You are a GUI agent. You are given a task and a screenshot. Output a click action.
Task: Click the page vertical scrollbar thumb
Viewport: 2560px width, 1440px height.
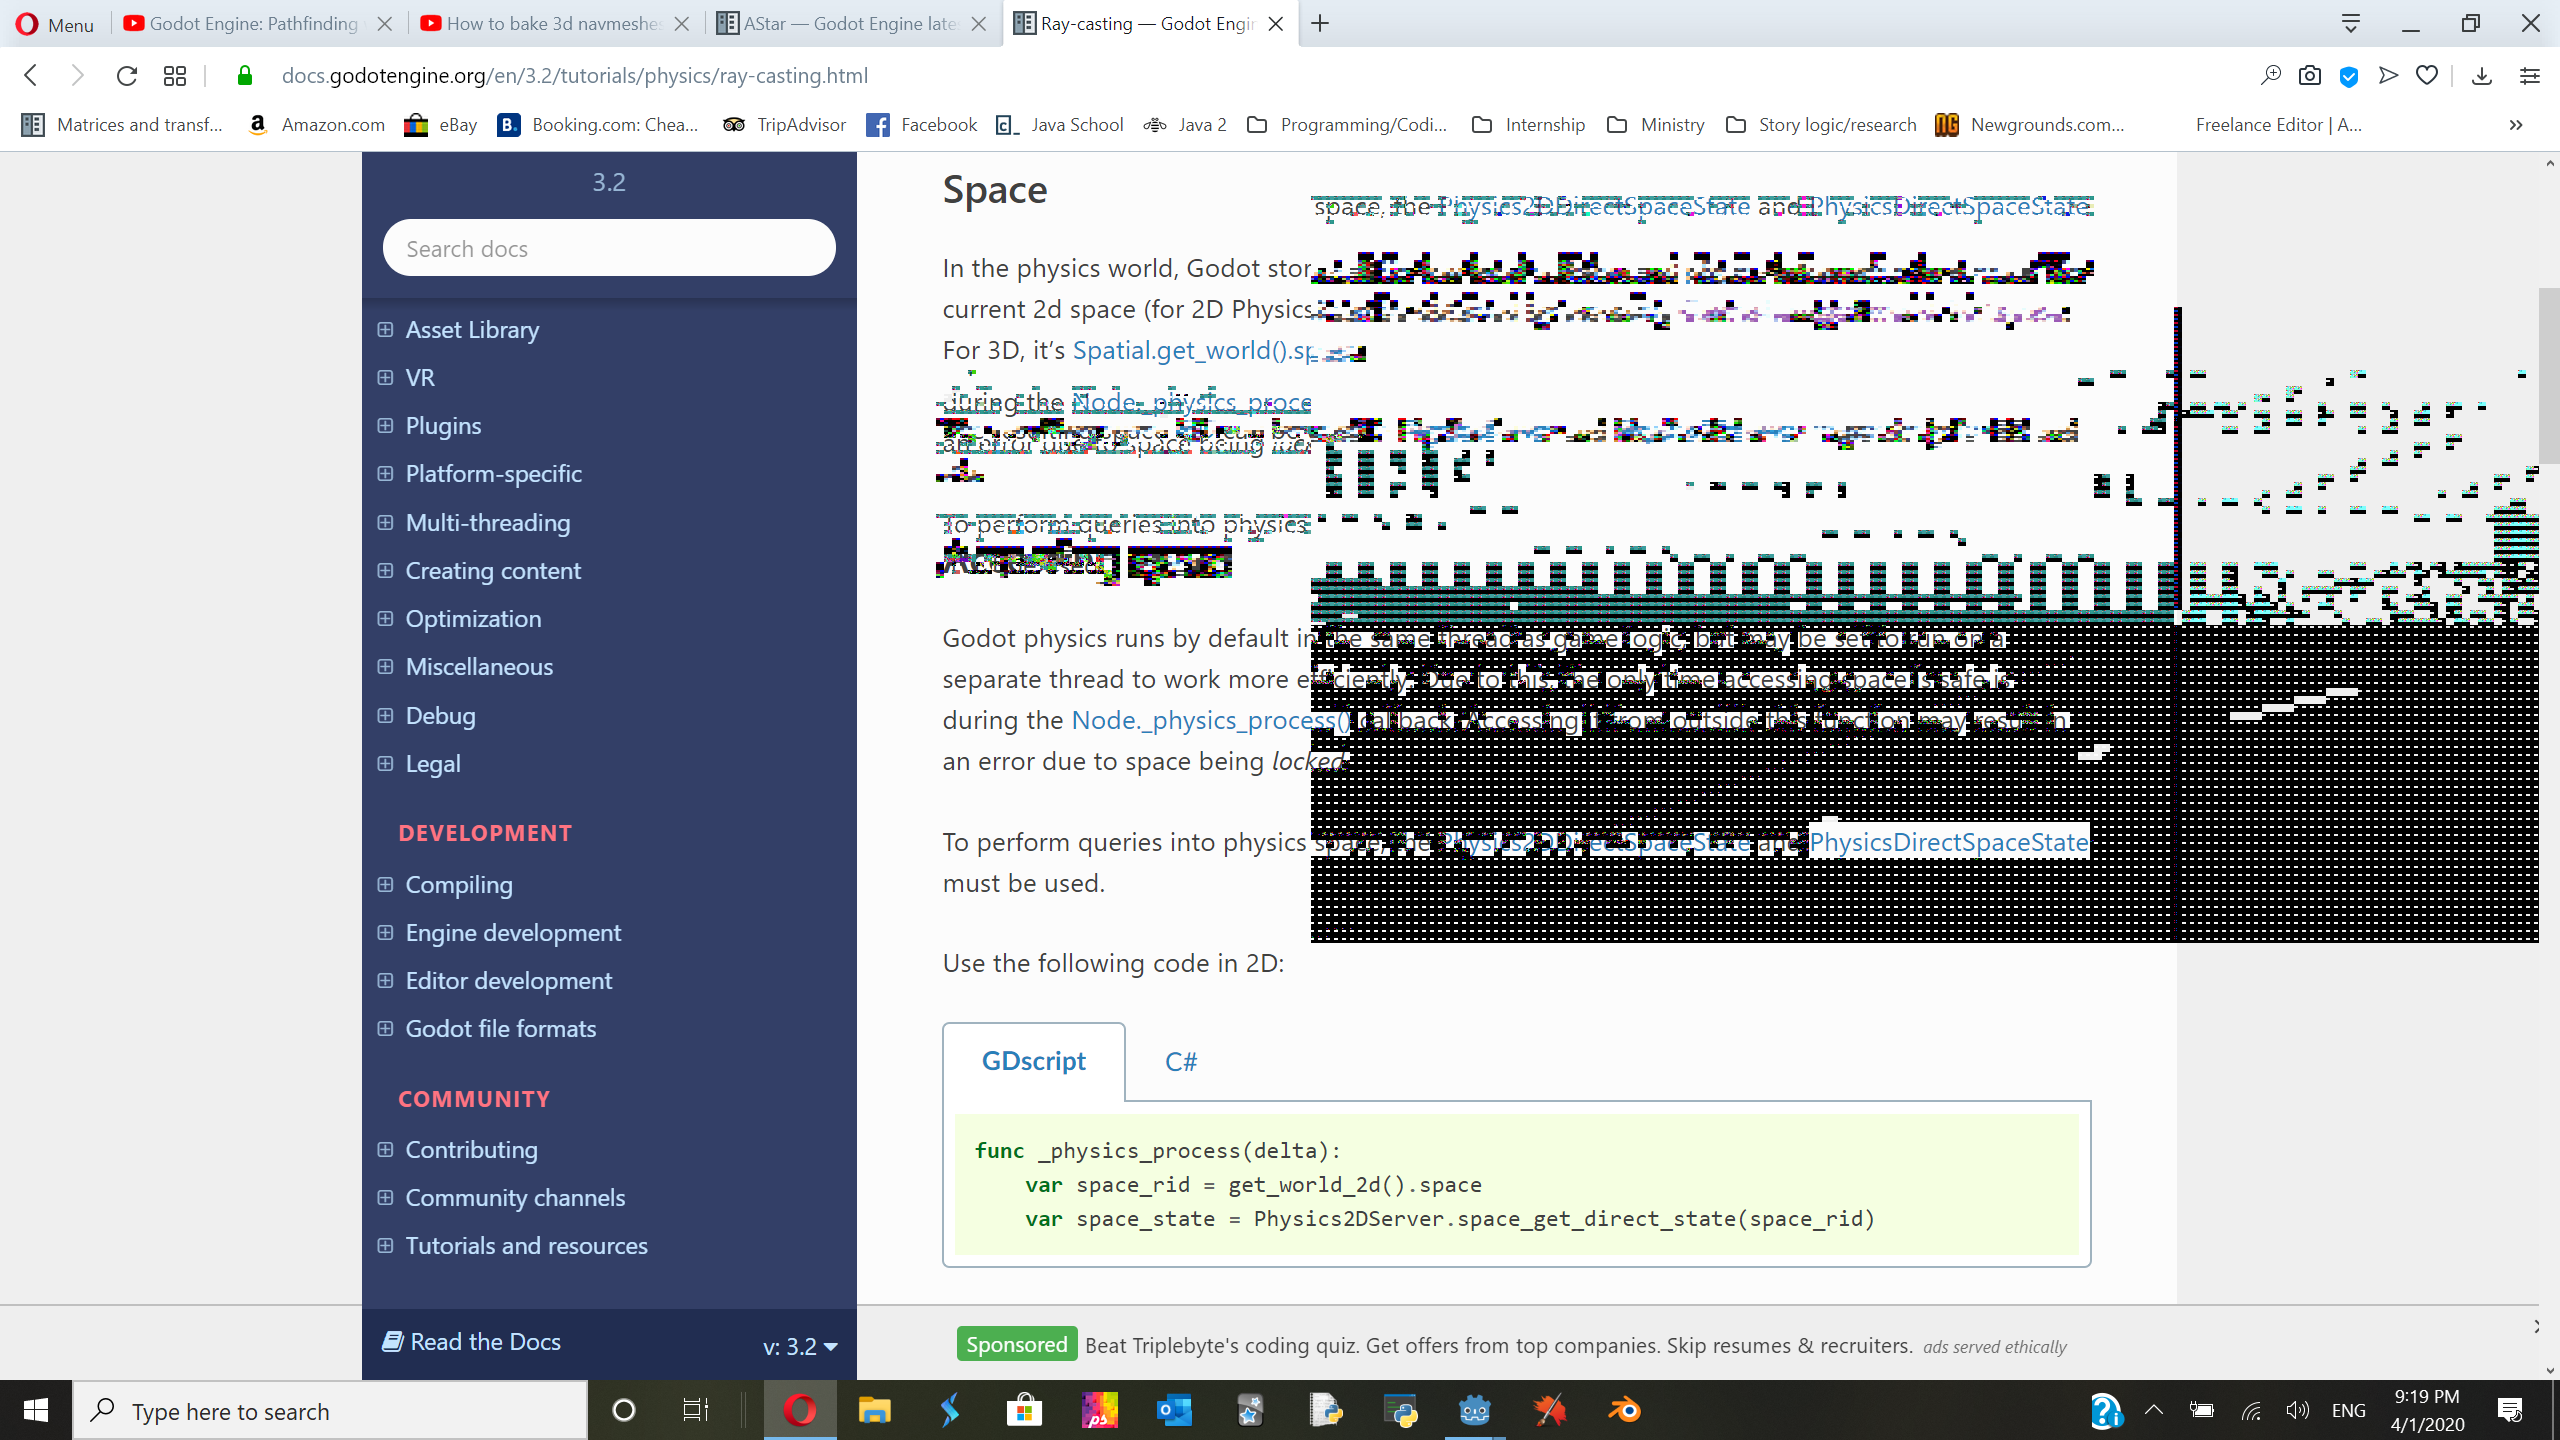coord(2549,376)
